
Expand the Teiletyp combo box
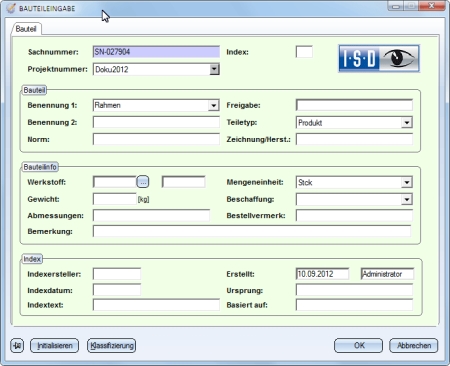407,123
